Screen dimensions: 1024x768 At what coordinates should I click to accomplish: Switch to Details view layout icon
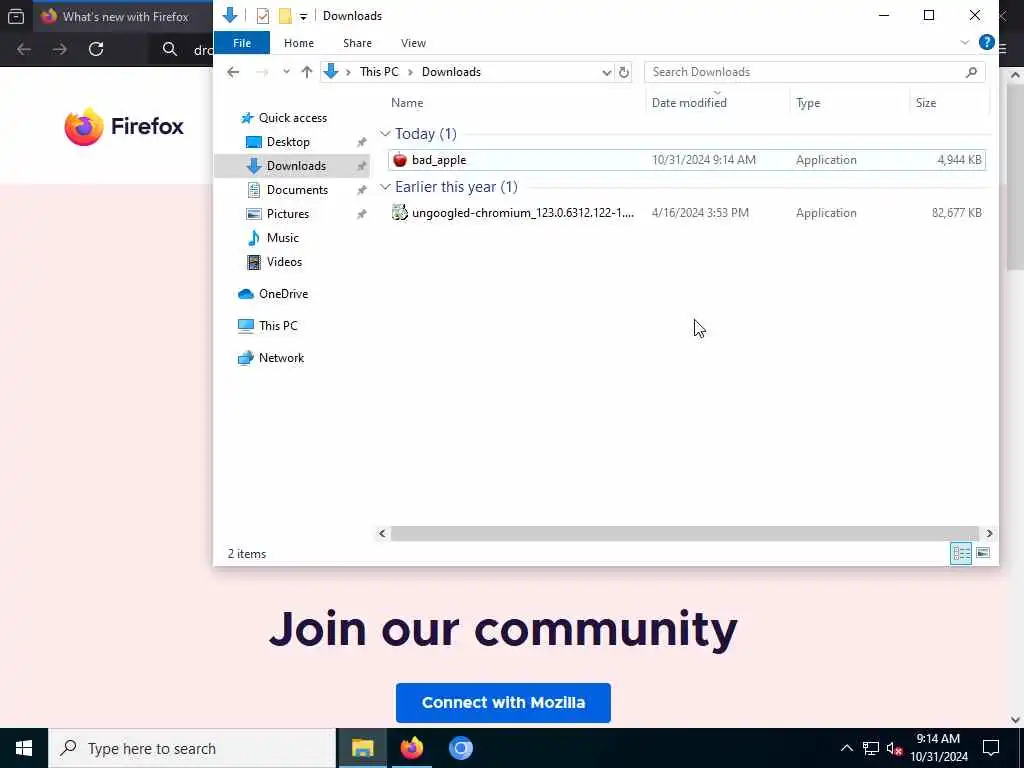coord(961,554)
